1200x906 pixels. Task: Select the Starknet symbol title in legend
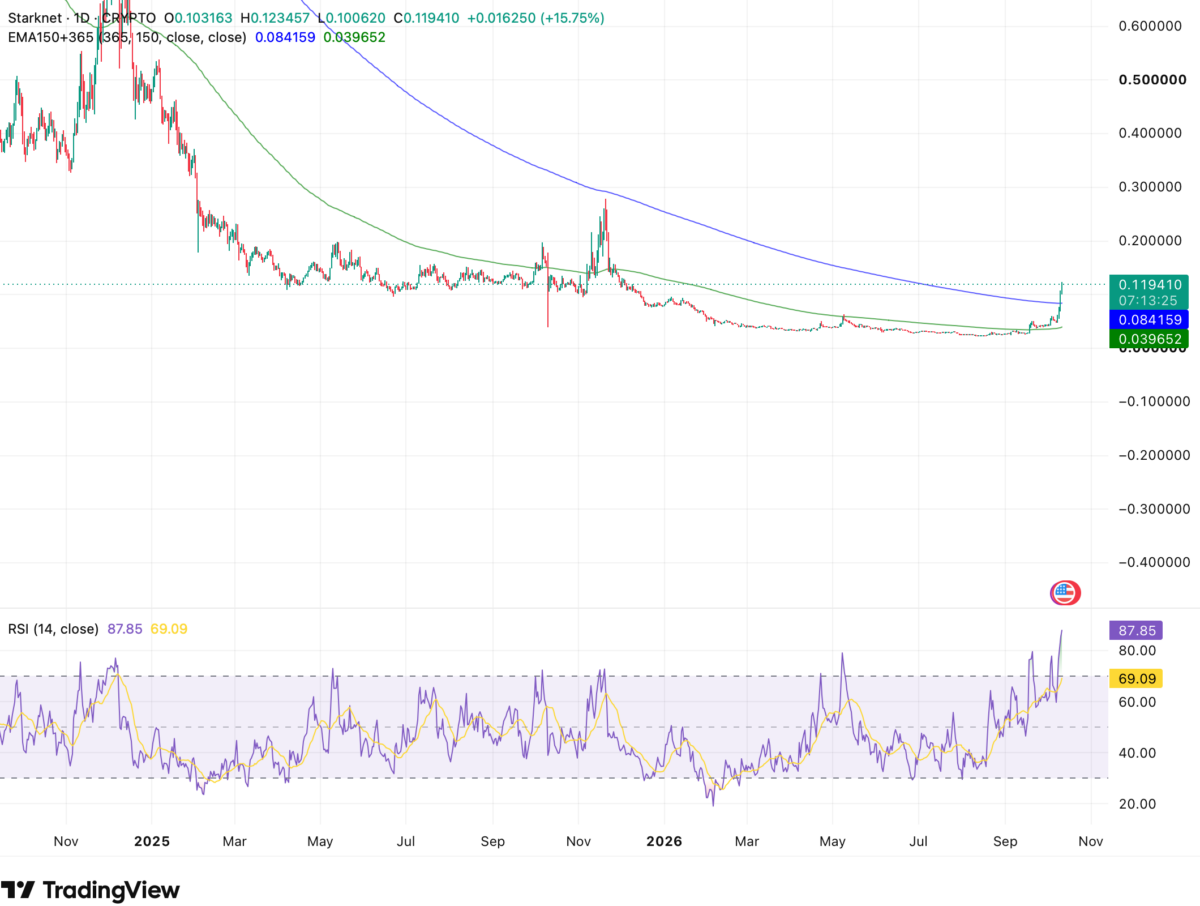click(x=33, y=18)
